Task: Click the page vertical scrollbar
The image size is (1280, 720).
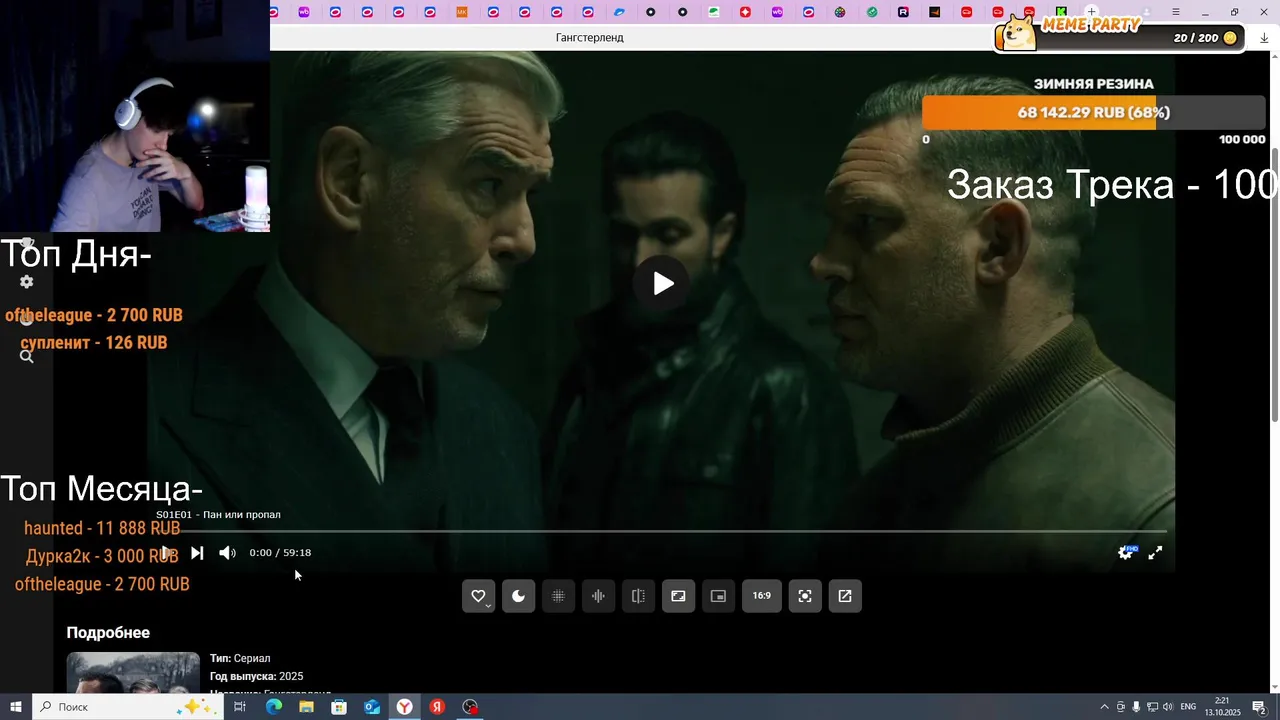Action: tap(1275, 284)
